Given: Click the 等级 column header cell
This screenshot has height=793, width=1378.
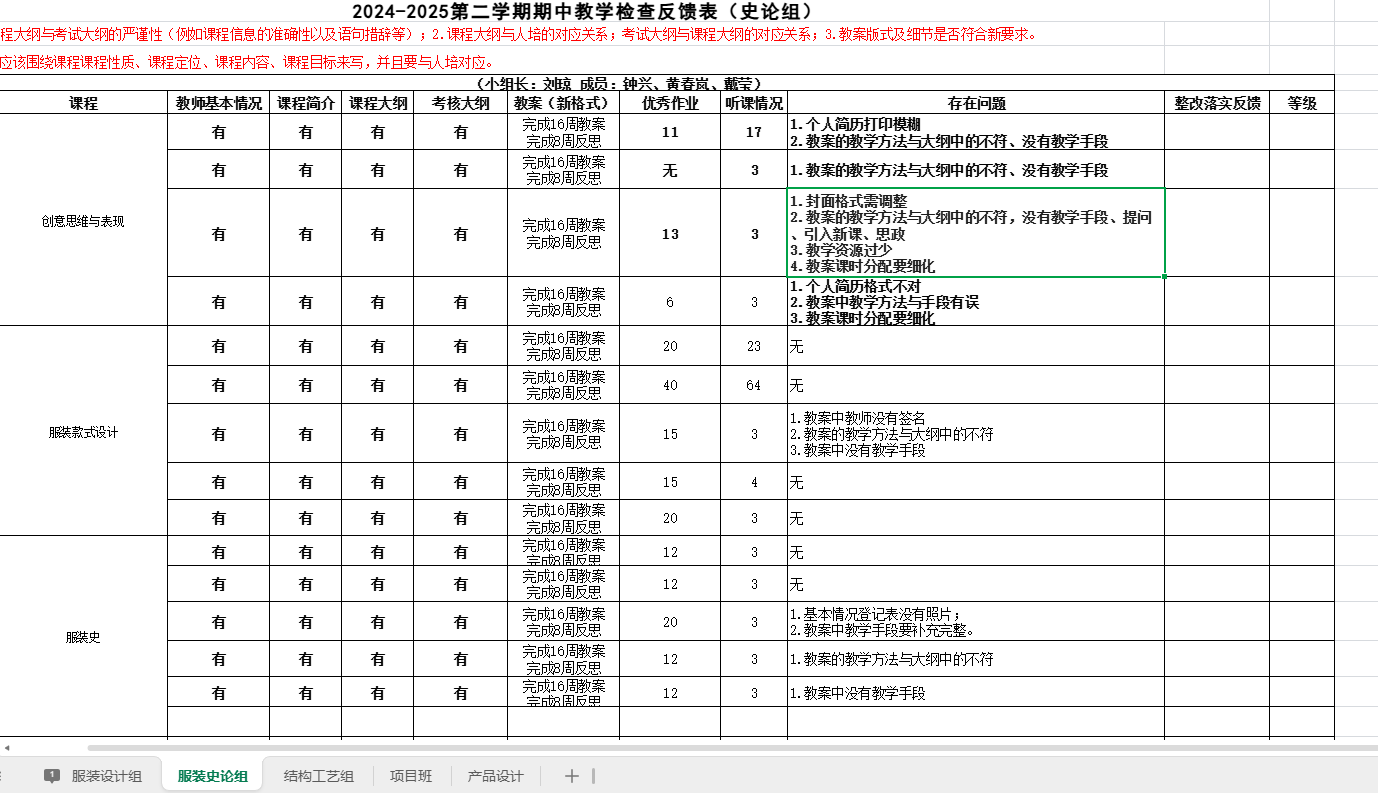Looking at the screenshot, I should 1301,103.
